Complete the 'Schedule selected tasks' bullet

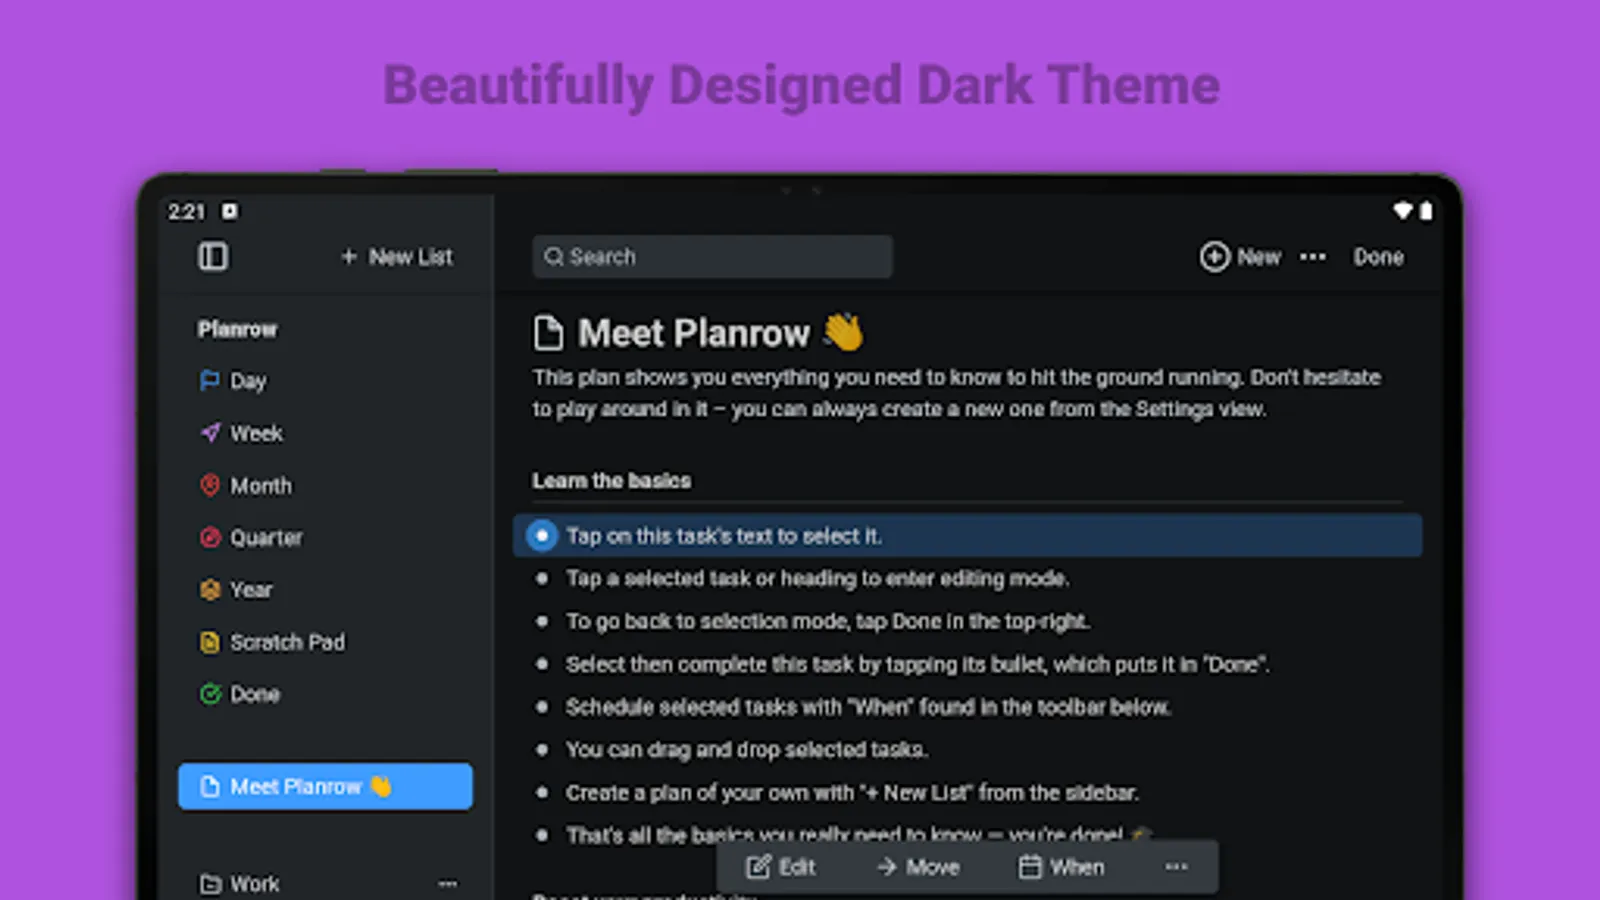coord(542,707)
